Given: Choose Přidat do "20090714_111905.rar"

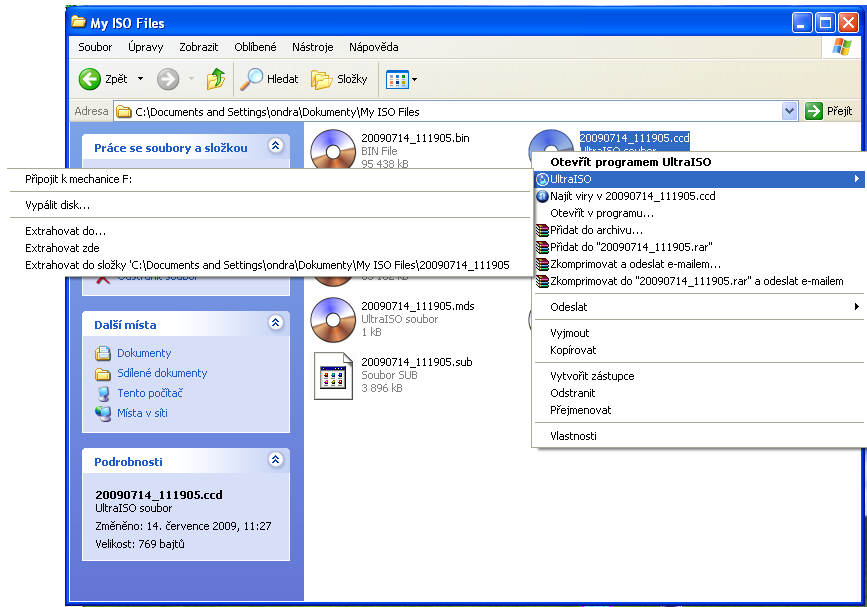Looking at the screenshot, I should coord(699,247).
